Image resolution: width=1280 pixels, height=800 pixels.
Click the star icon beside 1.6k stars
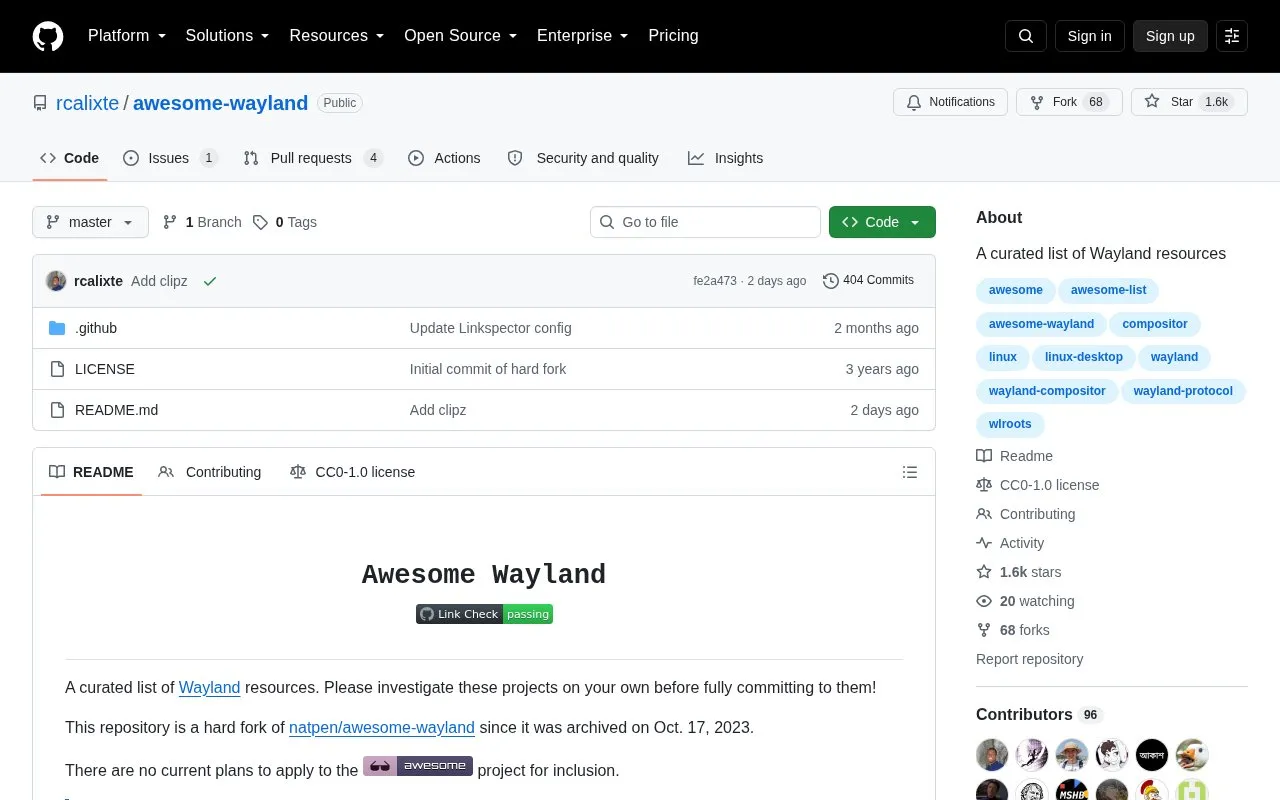click(x=984, y=572)
